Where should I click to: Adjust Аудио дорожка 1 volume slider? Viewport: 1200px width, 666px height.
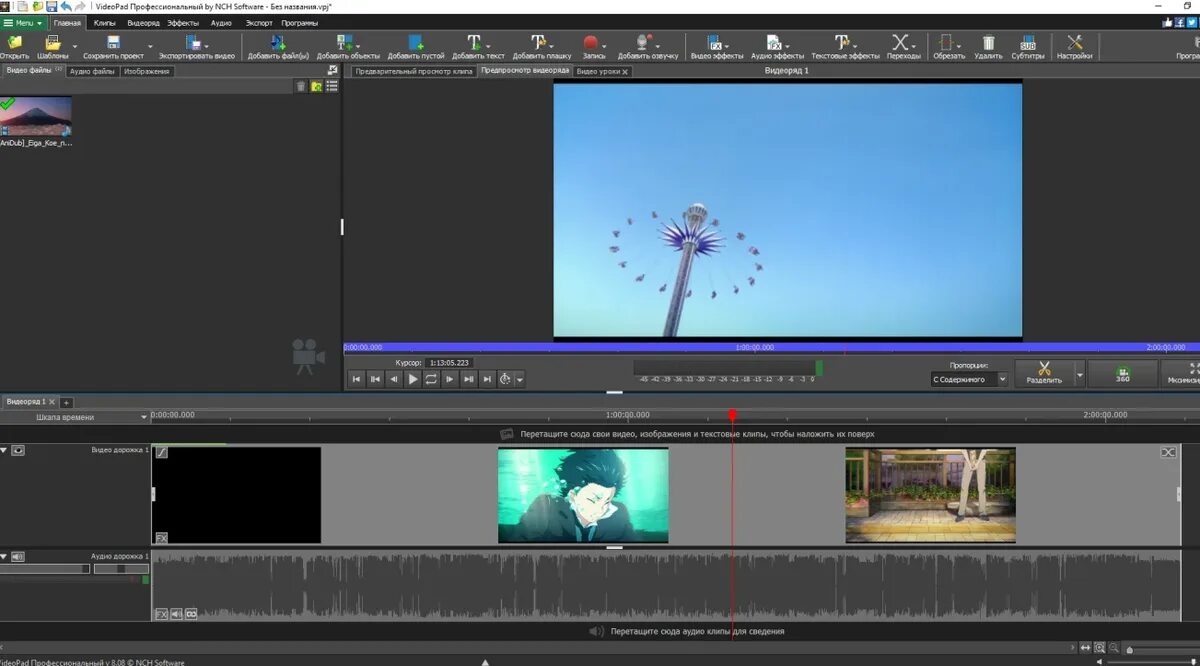tap(45, 569)
